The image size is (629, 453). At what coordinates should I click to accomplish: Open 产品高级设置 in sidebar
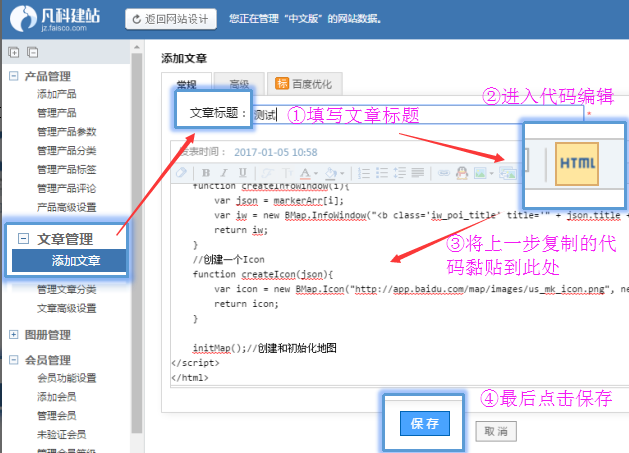pos(67,207)
